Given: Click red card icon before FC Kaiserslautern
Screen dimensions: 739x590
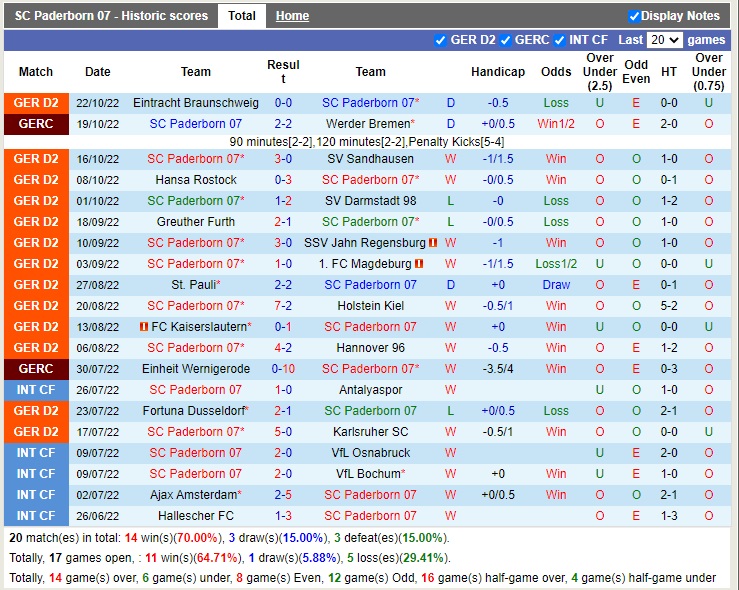Looking at the screenshot, I should (x=144, y=327).
